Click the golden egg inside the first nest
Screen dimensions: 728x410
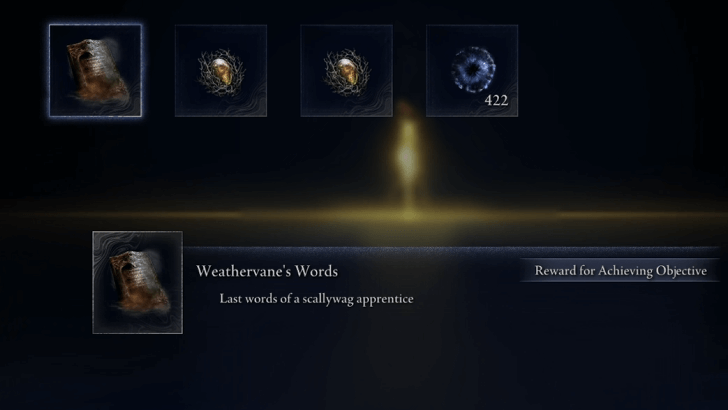pyautogui.click(x=223, y=73)
